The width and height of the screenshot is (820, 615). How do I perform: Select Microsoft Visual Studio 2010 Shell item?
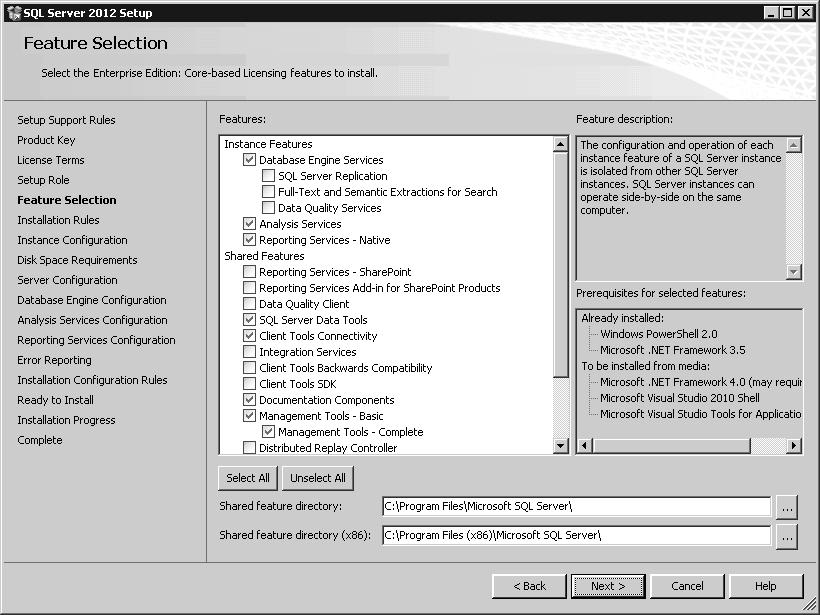(x=679, y=398)
